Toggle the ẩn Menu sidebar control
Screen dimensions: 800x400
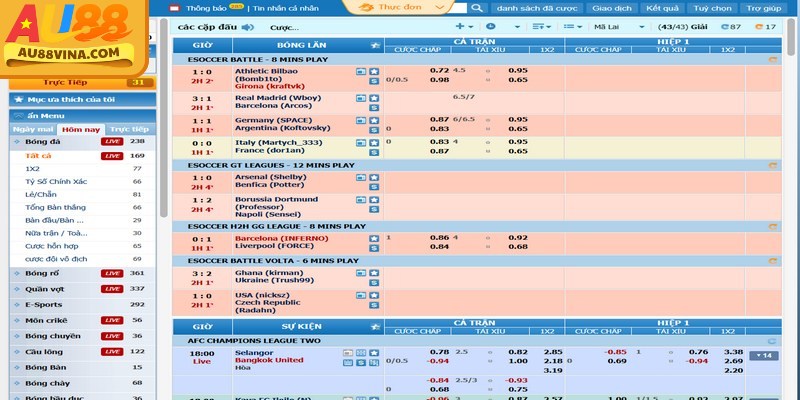click(83, 116)
